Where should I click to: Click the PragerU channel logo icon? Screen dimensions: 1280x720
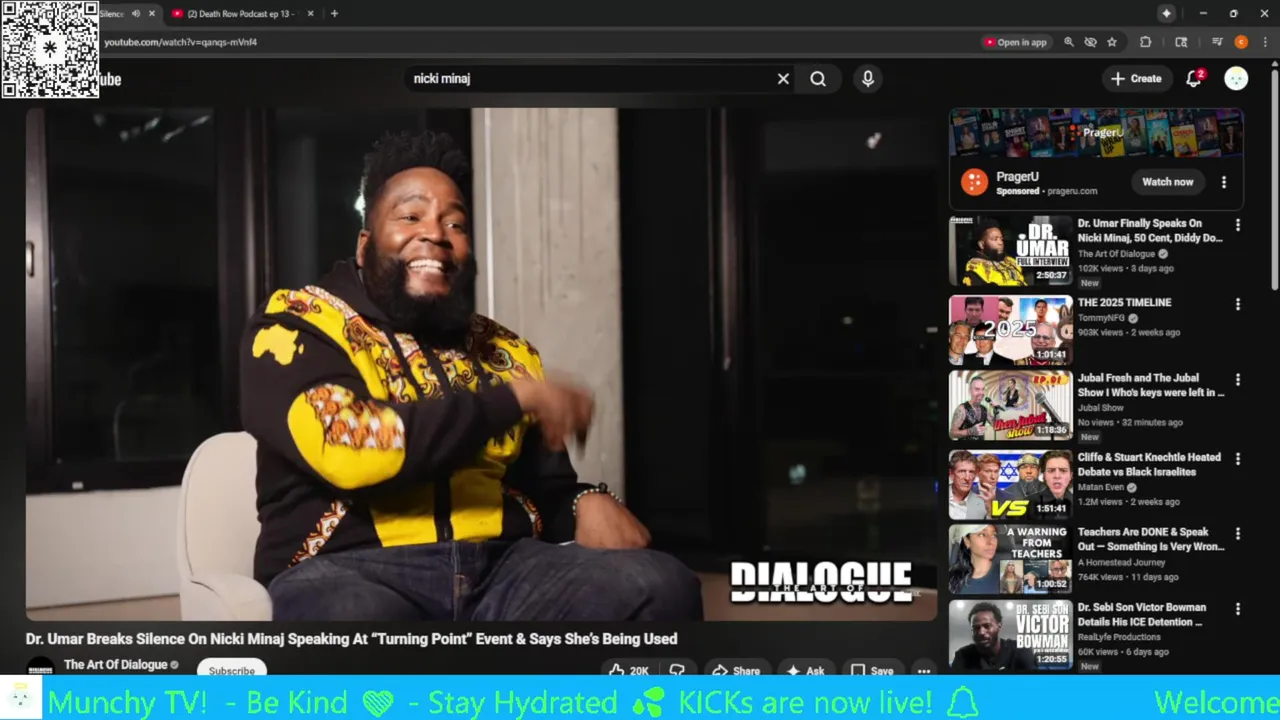pos(974,182)
